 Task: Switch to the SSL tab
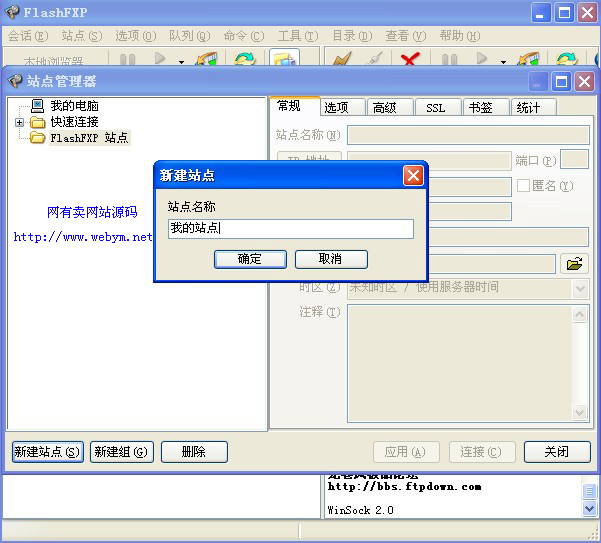(435, 108)
